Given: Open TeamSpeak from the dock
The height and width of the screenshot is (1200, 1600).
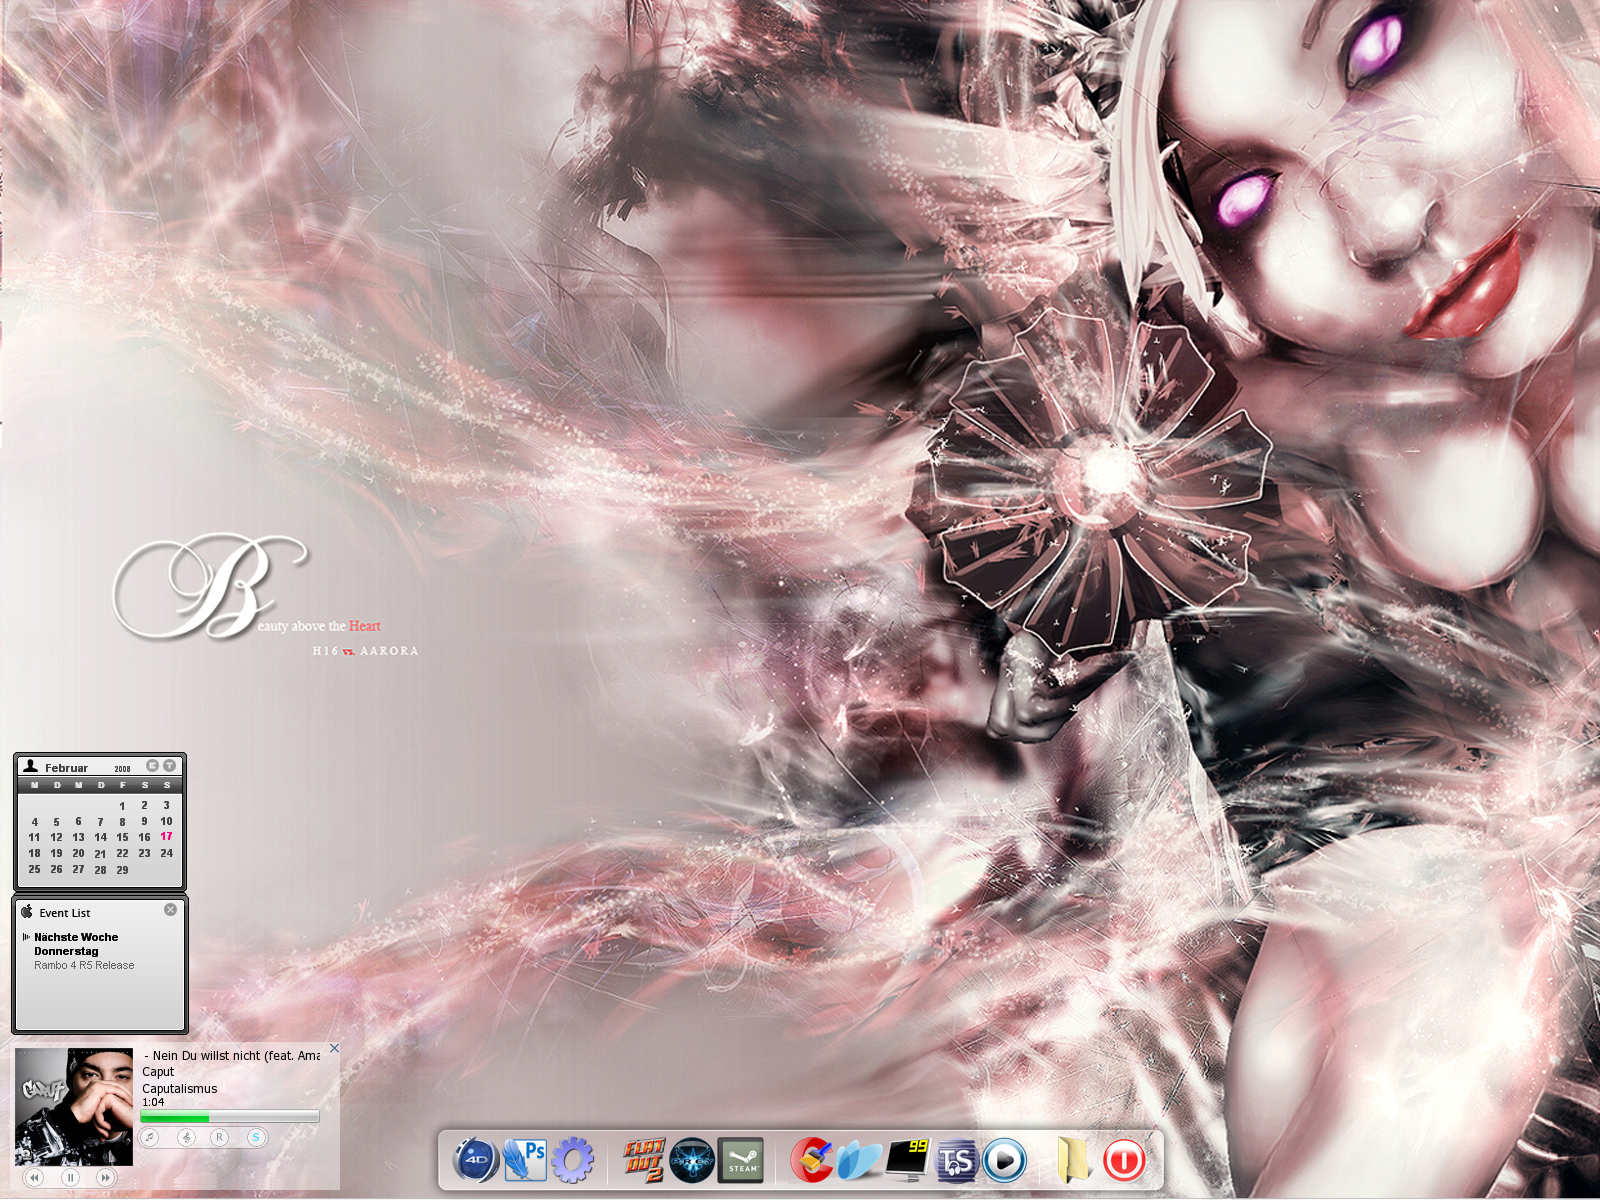Looking at the screenshot, I should (956, 1160).
